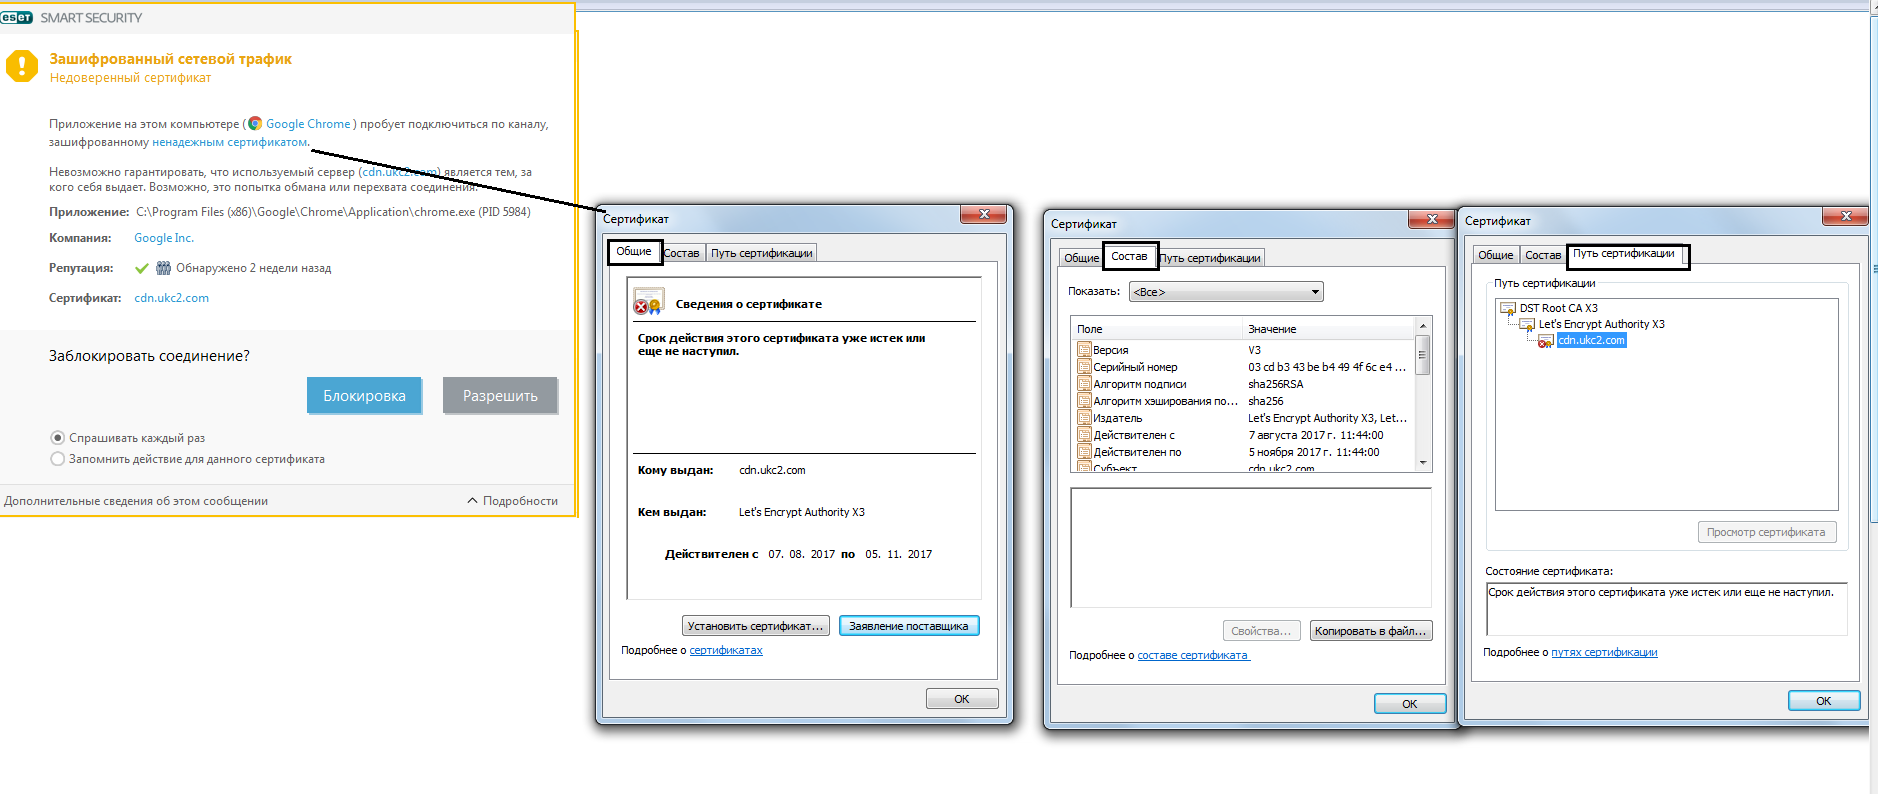Click the value V3
Viewport: 1880px width, 812px height.
click(x=1255, y=350)
